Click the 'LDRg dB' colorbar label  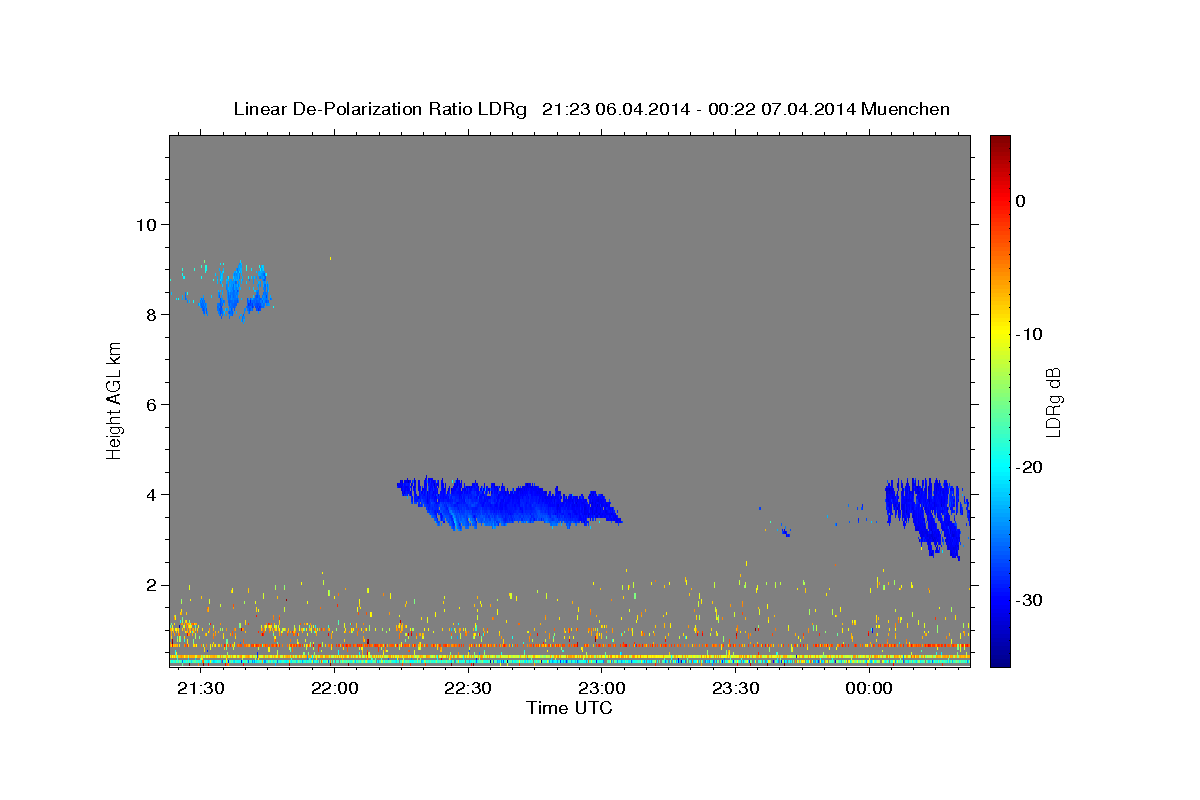point(1053,401)
